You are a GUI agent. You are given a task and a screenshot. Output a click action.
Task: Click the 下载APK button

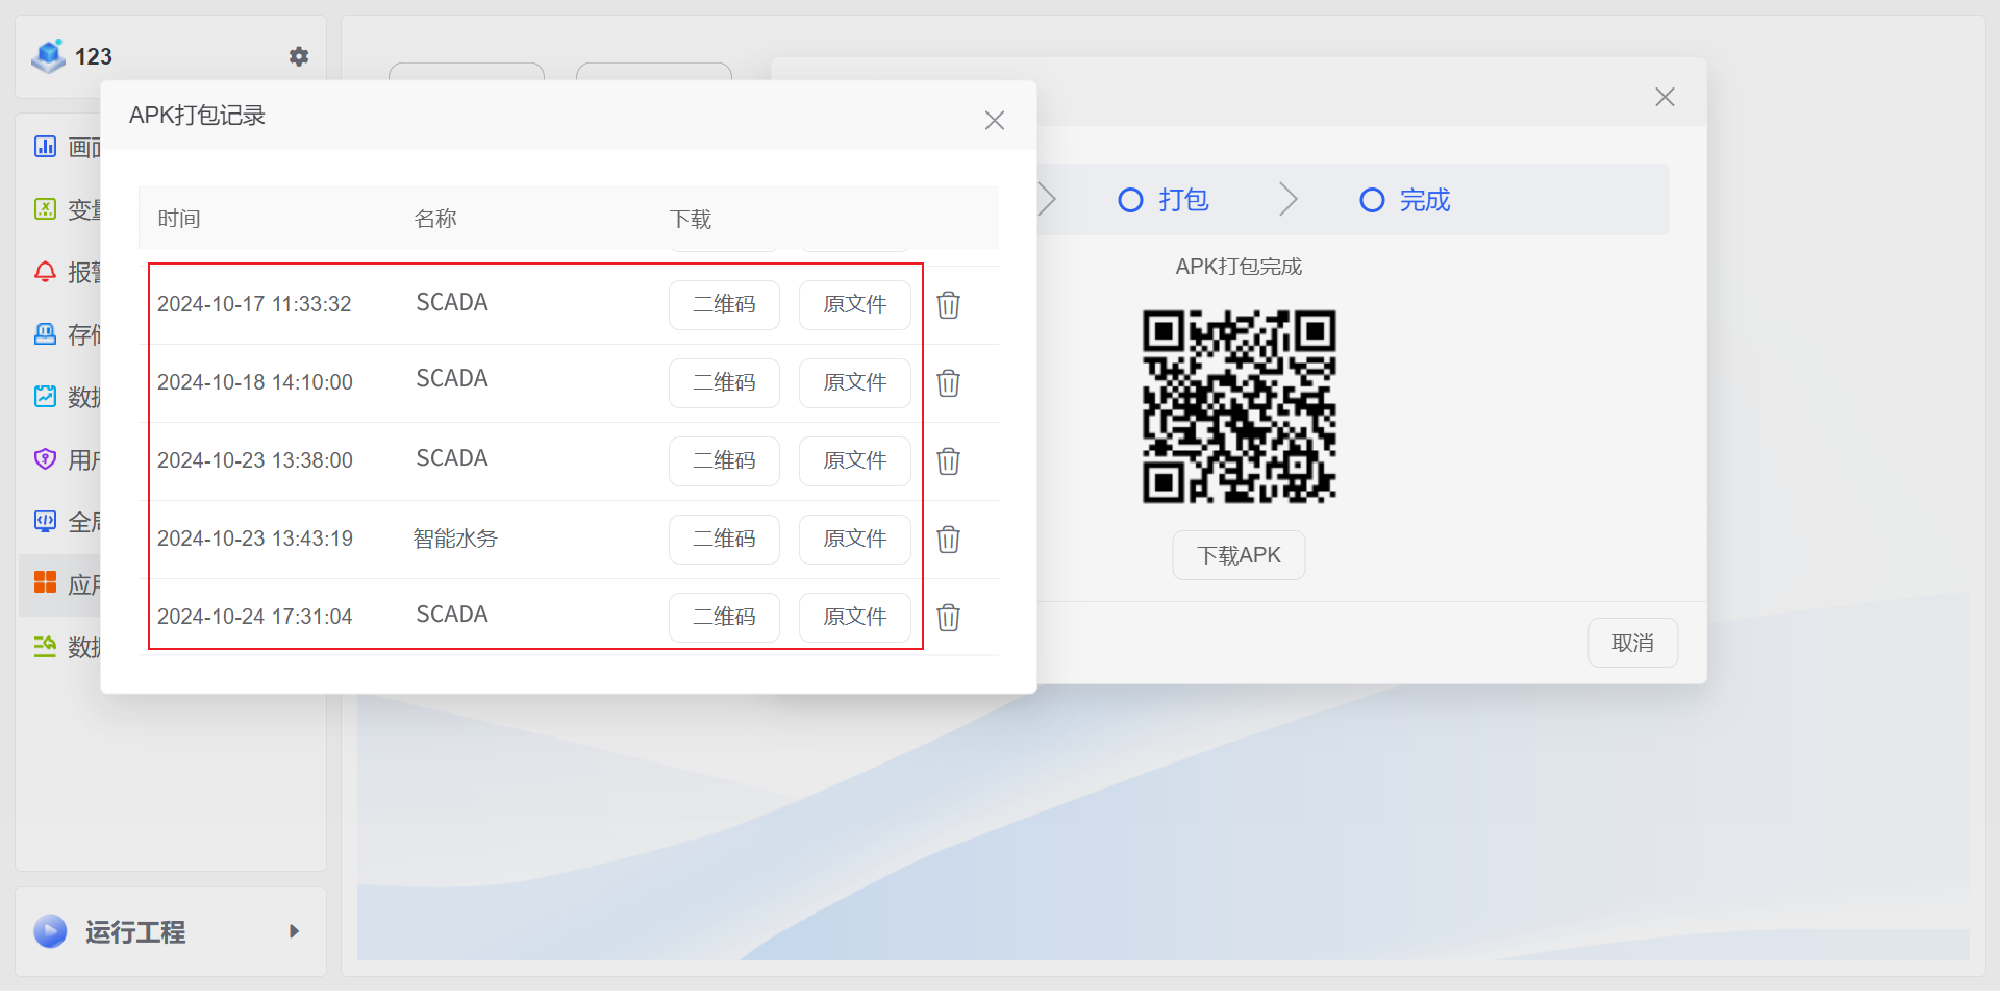click(x=1238, y=555)
